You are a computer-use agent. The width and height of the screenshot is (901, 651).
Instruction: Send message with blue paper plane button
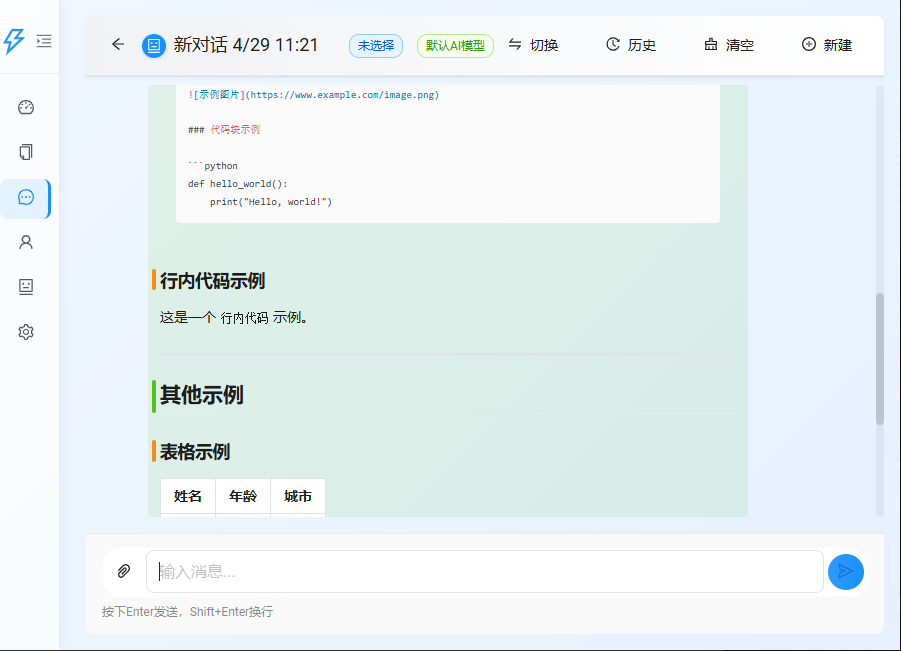[x=845, y=572]
